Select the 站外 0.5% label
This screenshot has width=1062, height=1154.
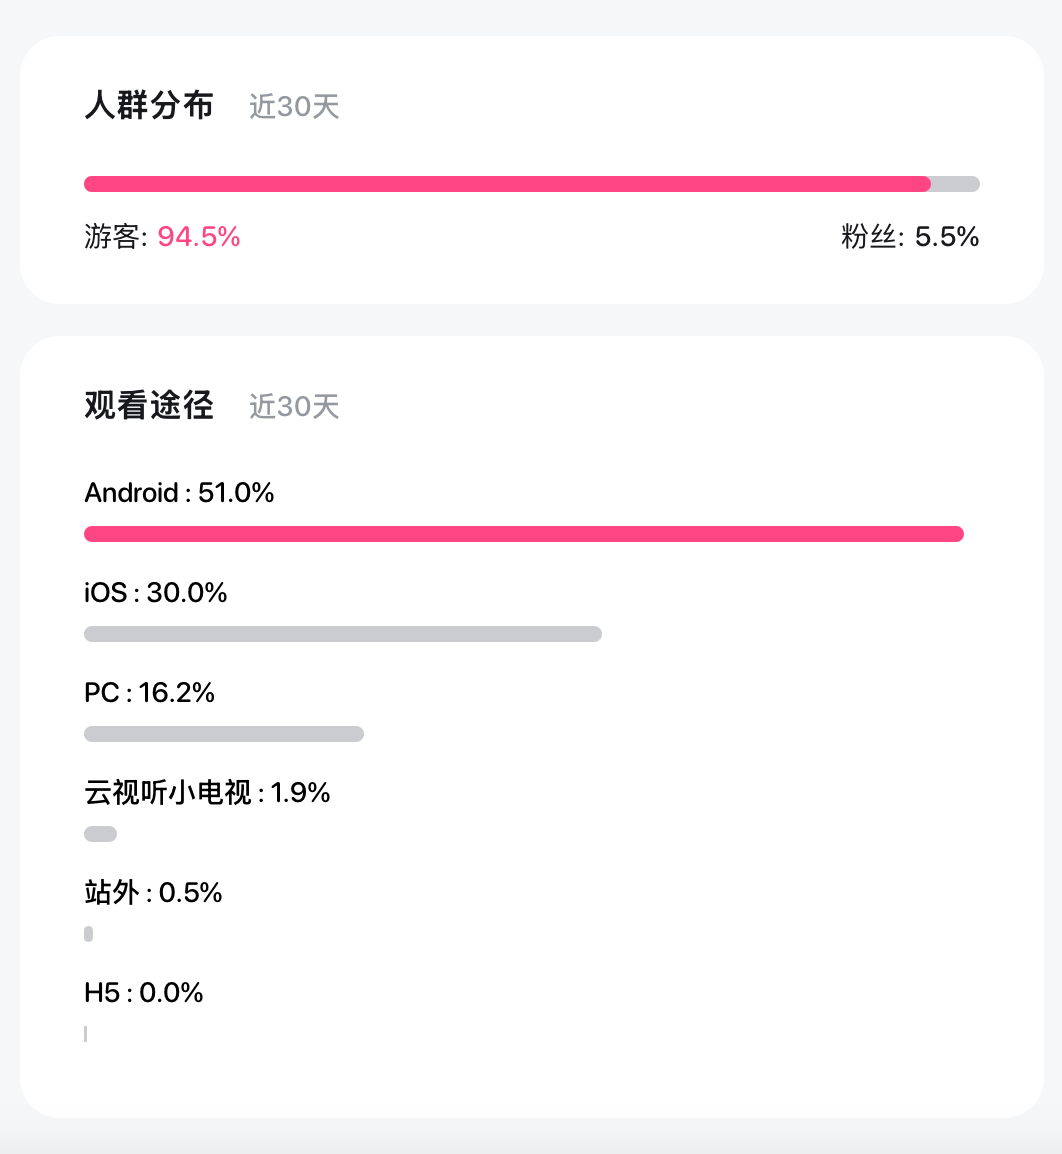point(153,893)
